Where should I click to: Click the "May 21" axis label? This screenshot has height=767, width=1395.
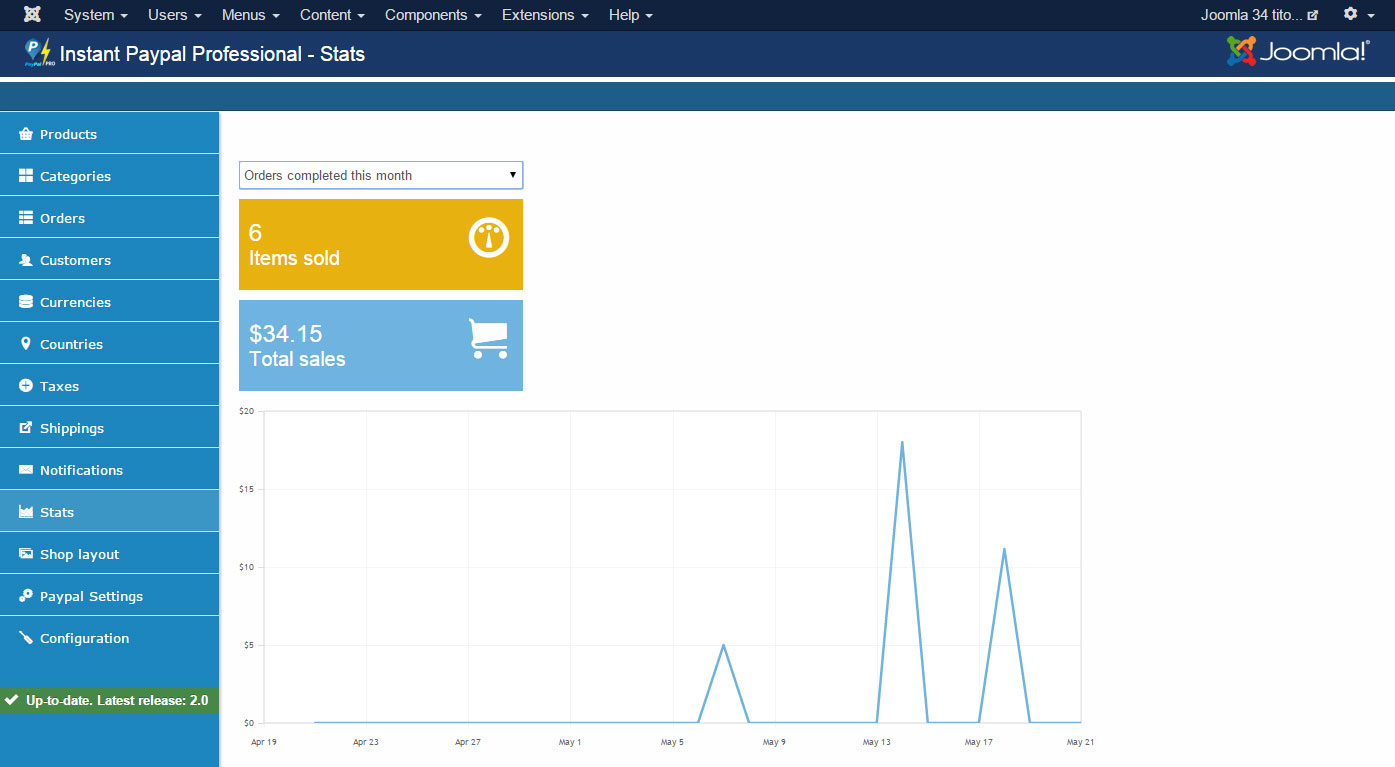[x=1081, y=742]
